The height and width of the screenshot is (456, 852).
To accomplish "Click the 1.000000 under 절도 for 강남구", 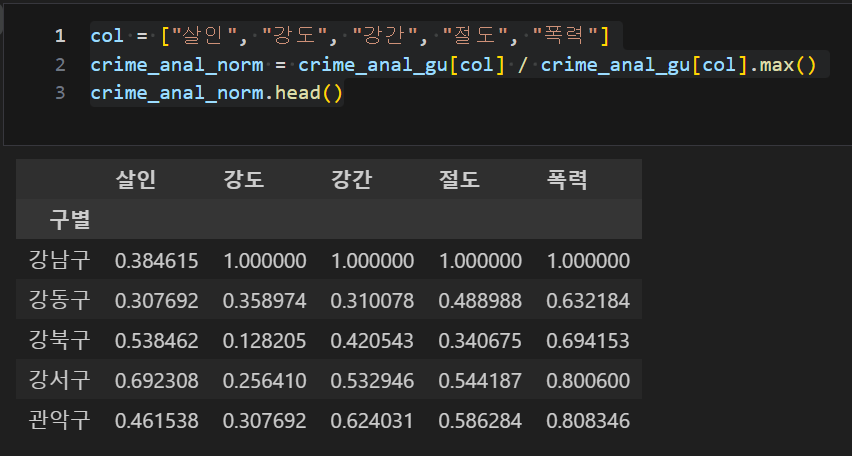I will coord(480,261).
